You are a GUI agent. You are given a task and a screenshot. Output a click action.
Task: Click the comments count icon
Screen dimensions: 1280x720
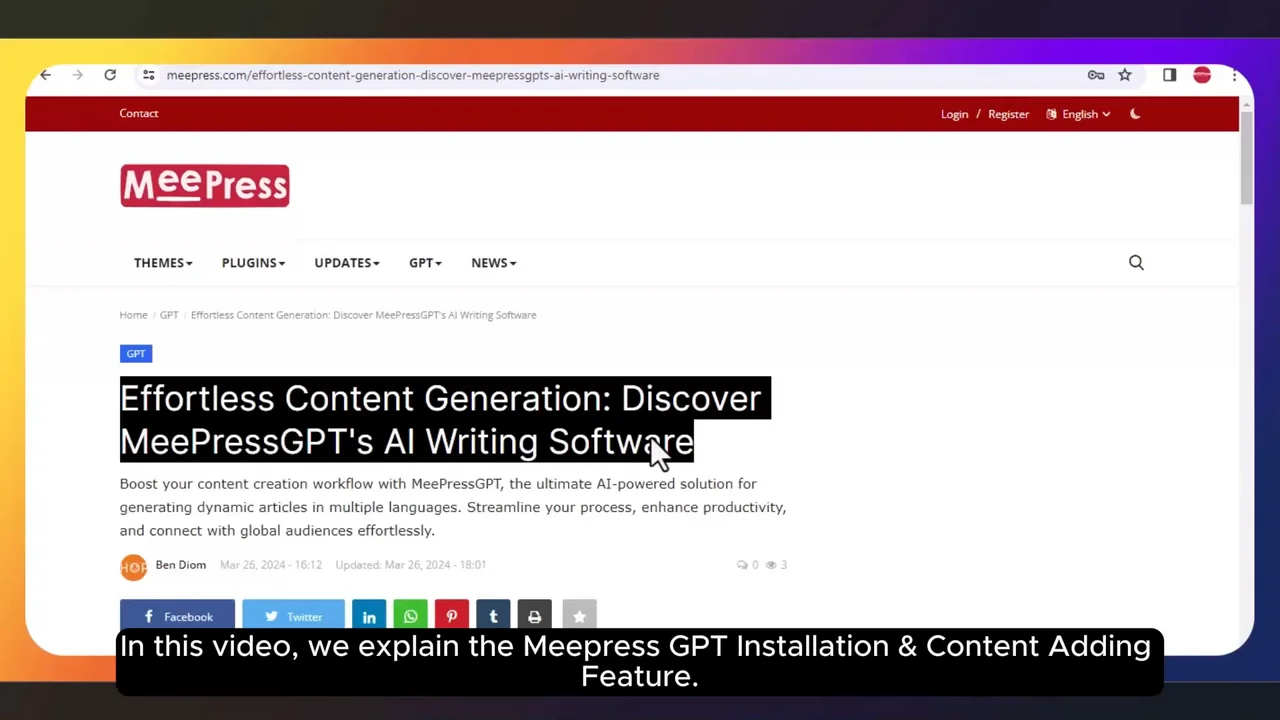[x=742, y=565]
